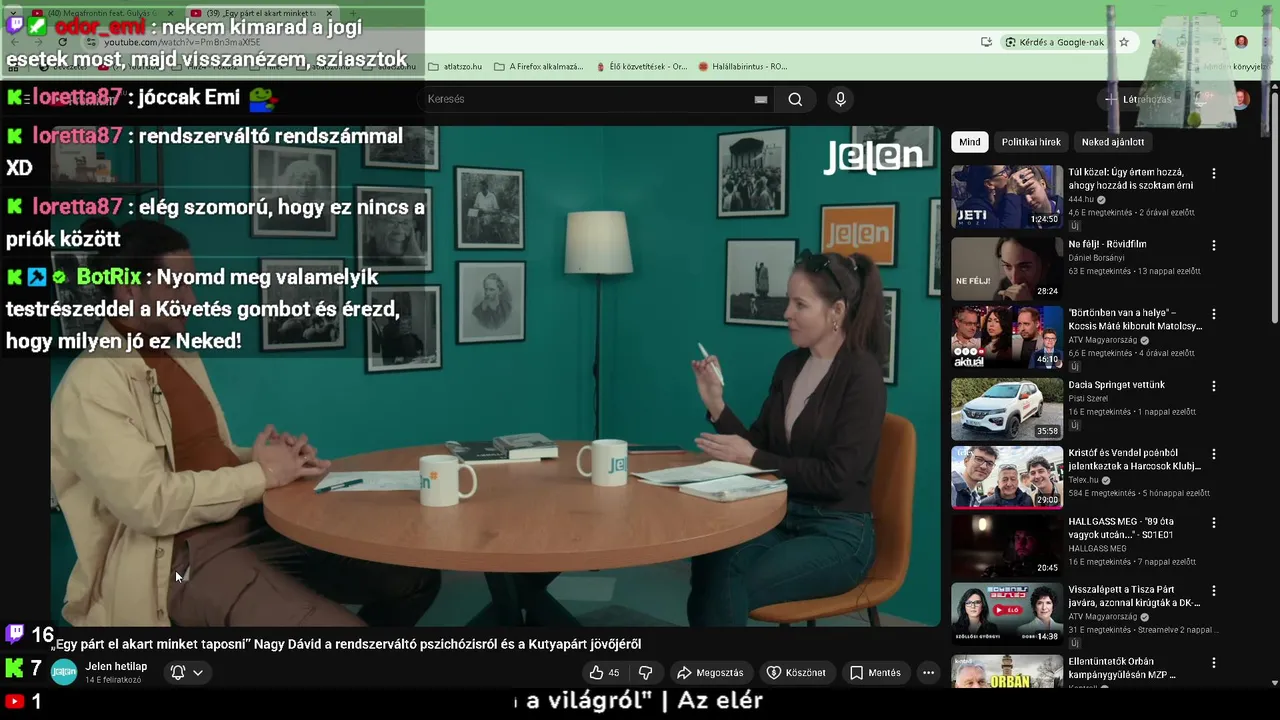
Task: Dislike the video with thumbs down
Action: pos(645,673)
